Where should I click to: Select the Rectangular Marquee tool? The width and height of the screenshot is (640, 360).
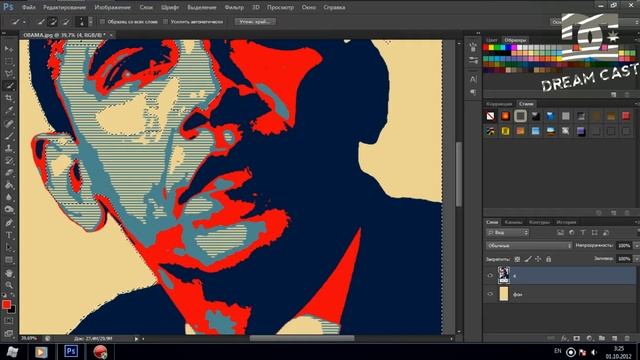9,62
